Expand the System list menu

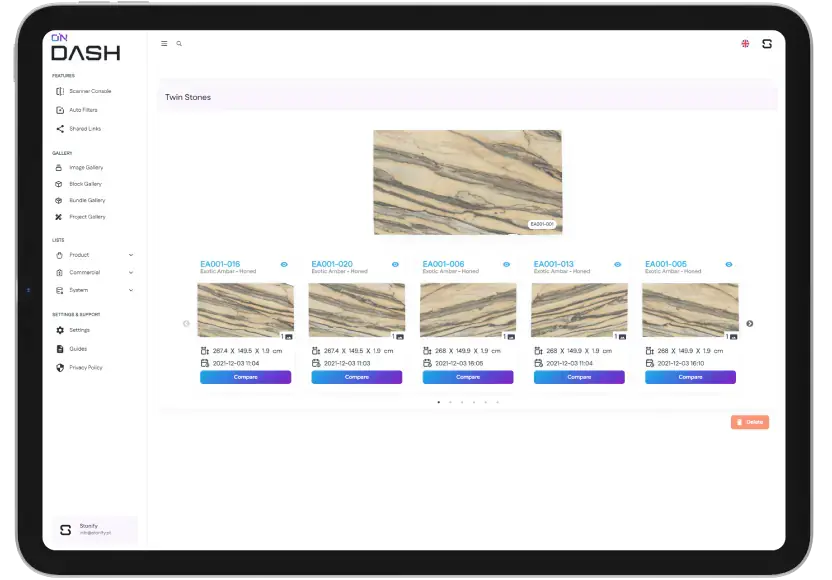tap(94, 290)
